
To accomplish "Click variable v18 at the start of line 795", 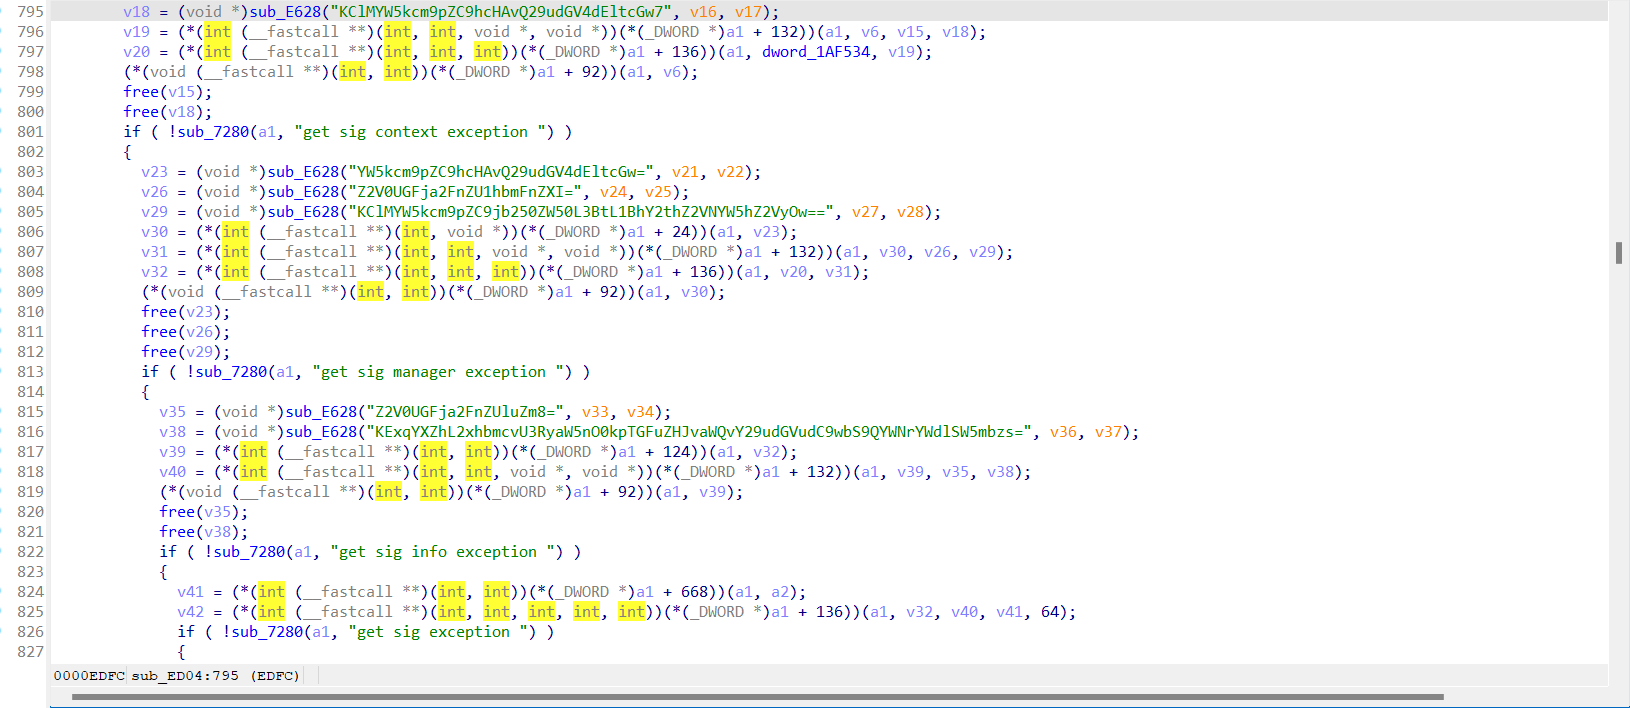I will (x=136, y=12).
